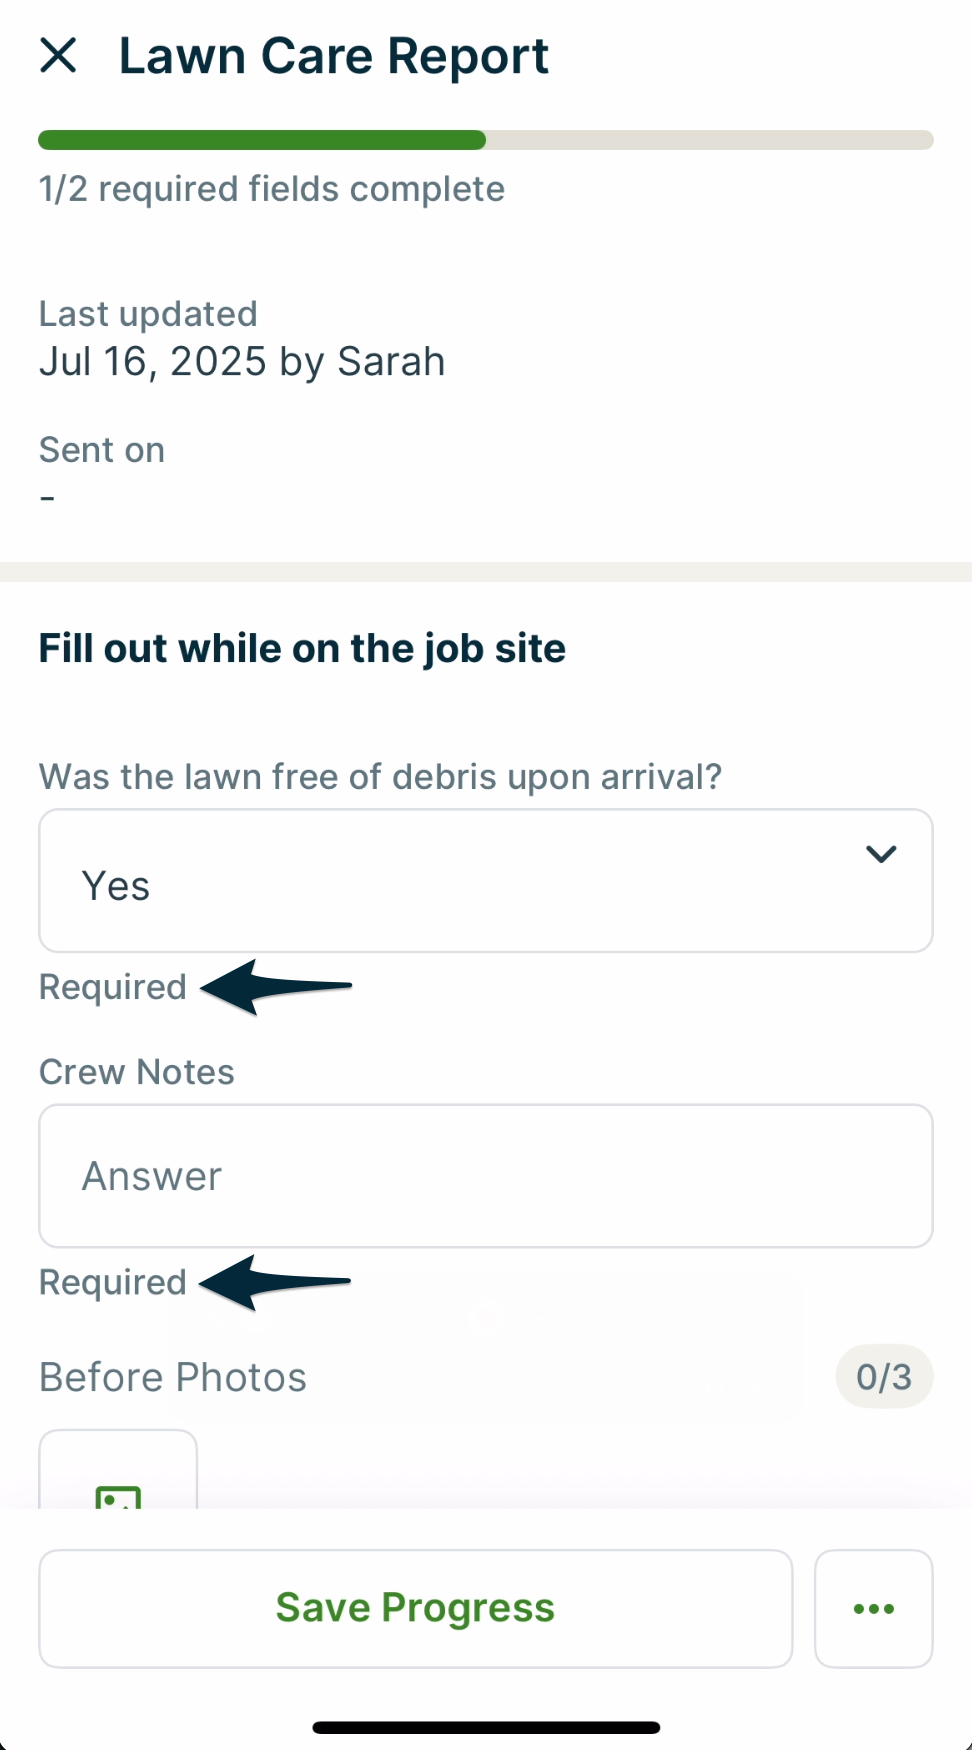Click "Fill out while on the job site" heading
The width and height of the screenshot is (972, 1750).
click(x=302, y=649)
